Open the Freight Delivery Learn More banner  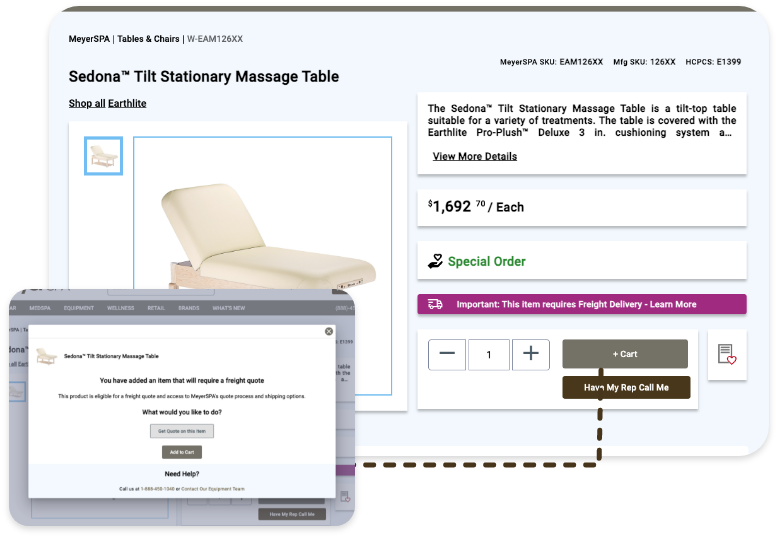582,304
